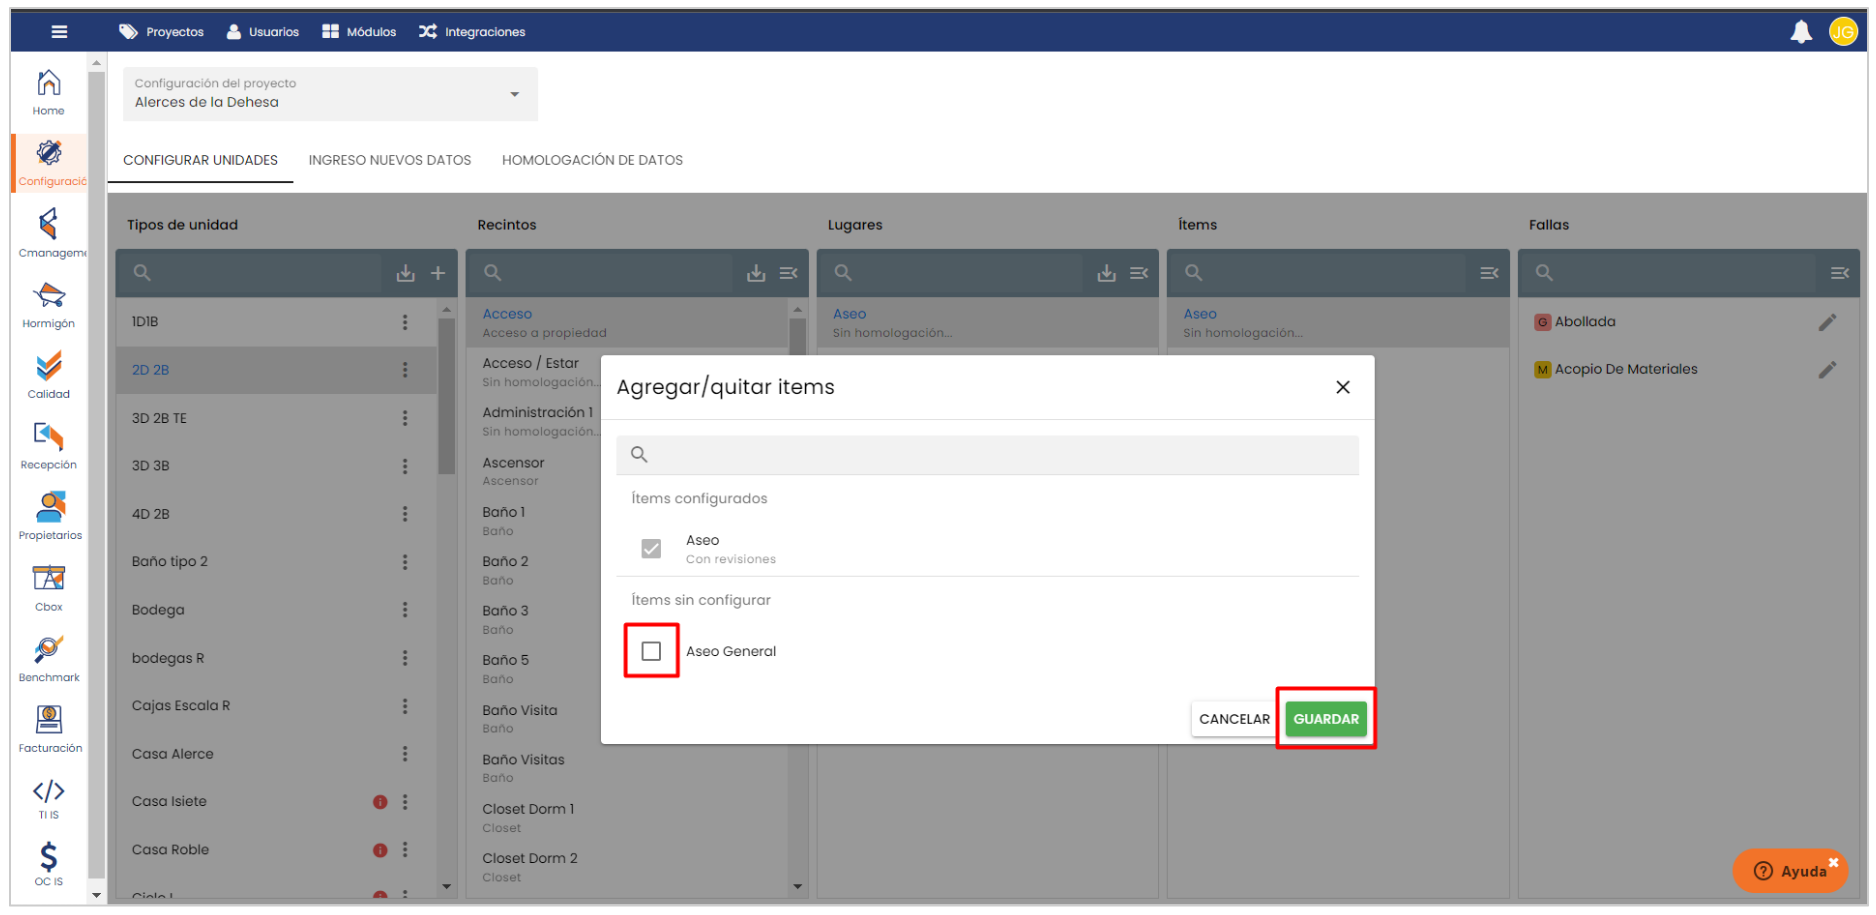
Task: Click the Cancelar button
Action: pos(1233,719)
